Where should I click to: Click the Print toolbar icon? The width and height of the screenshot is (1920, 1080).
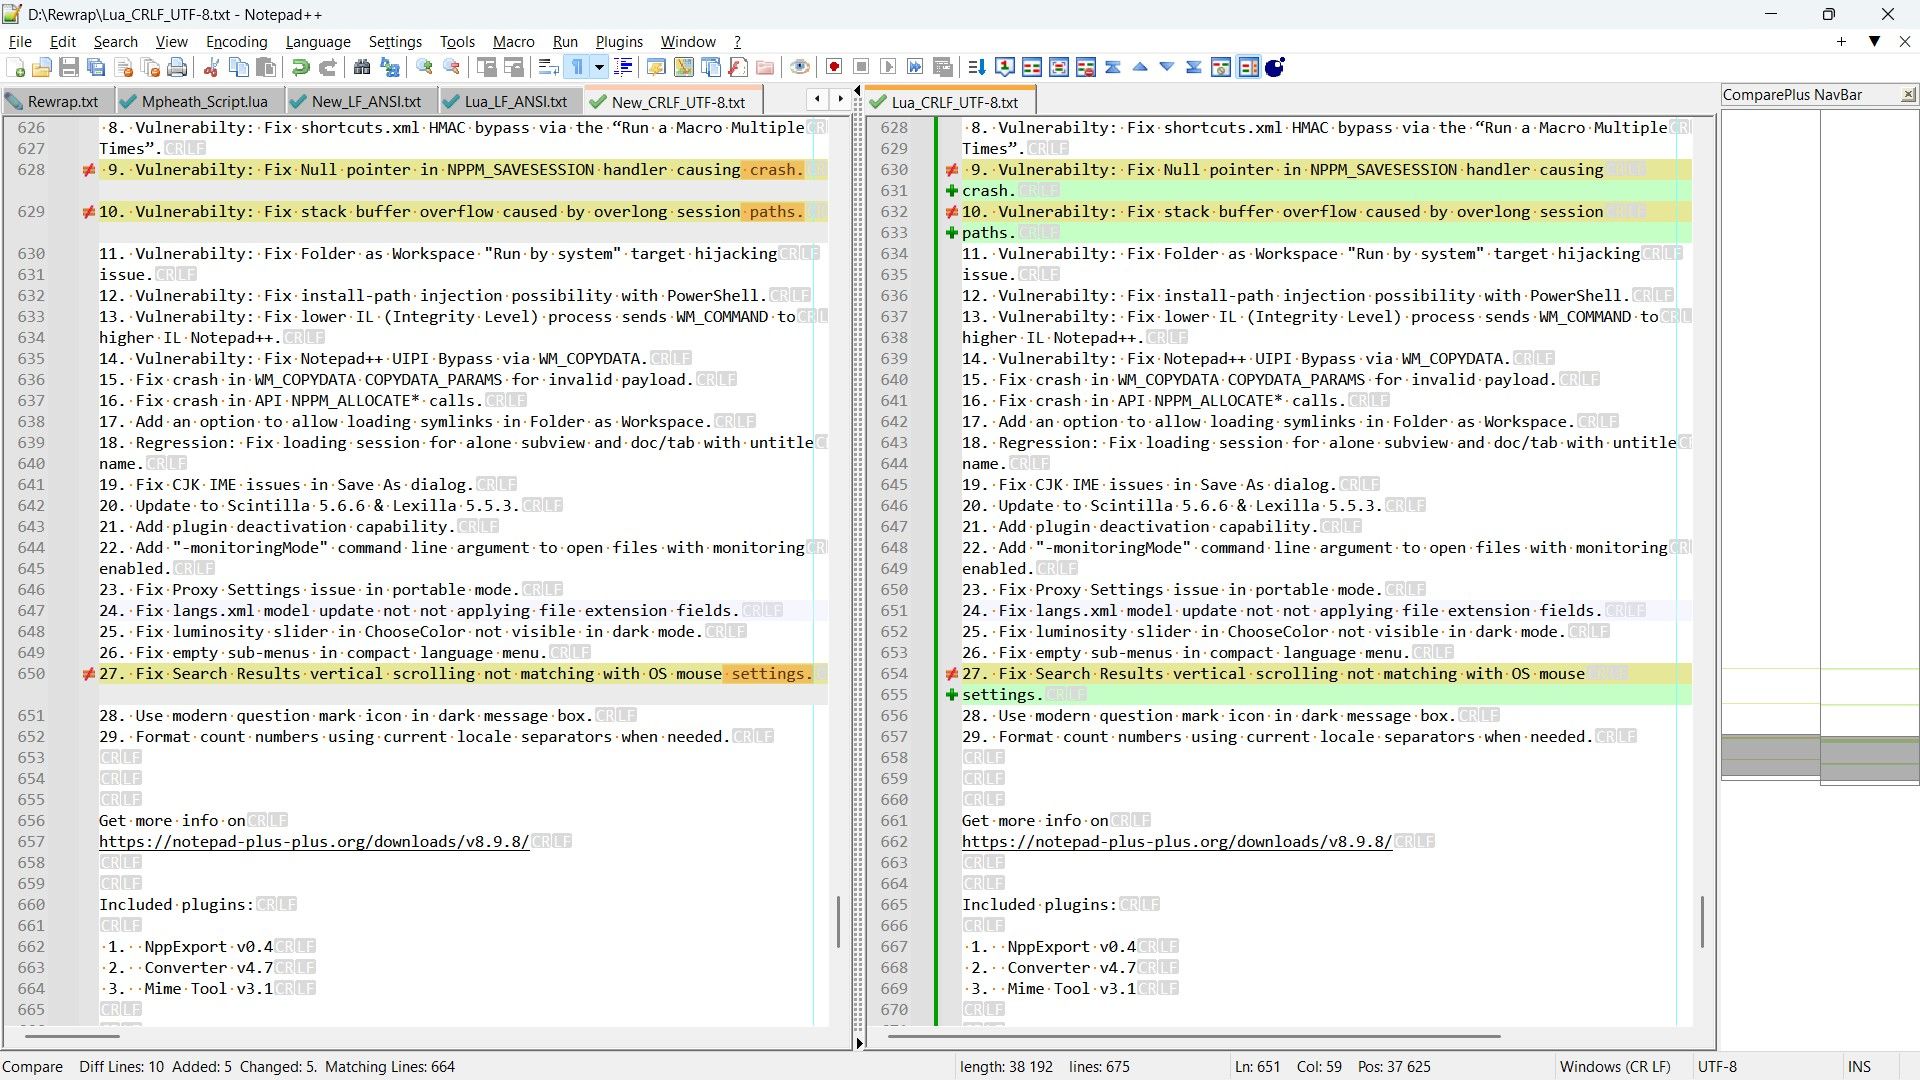coord(177,68)
